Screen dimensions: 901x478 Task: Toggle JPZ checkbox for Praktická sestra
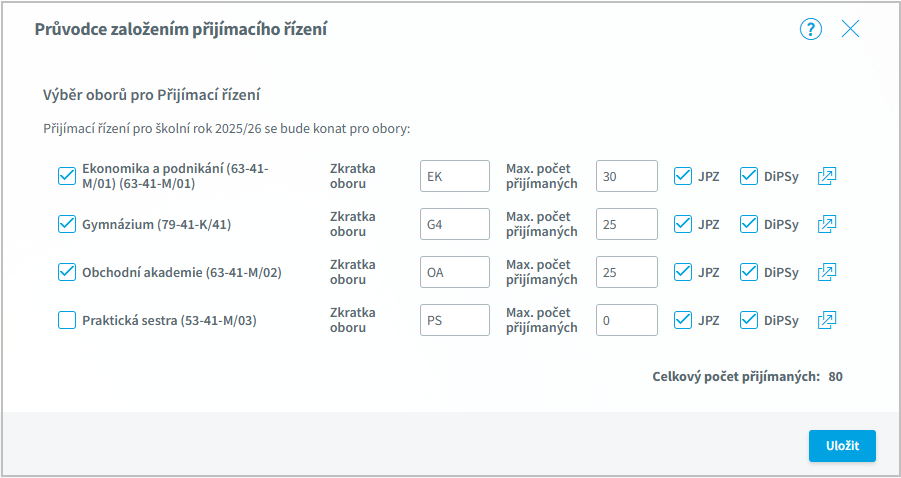coord(683,320)
